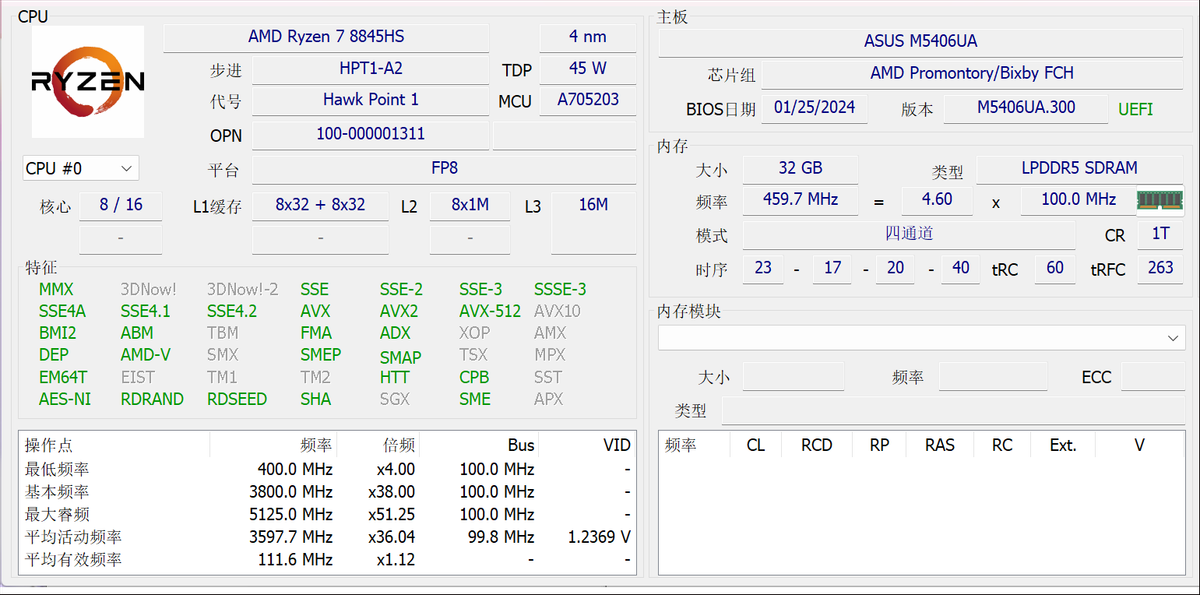Click the memory timing value 40
Screen dimensions: 1200x595
pos(961,268)
